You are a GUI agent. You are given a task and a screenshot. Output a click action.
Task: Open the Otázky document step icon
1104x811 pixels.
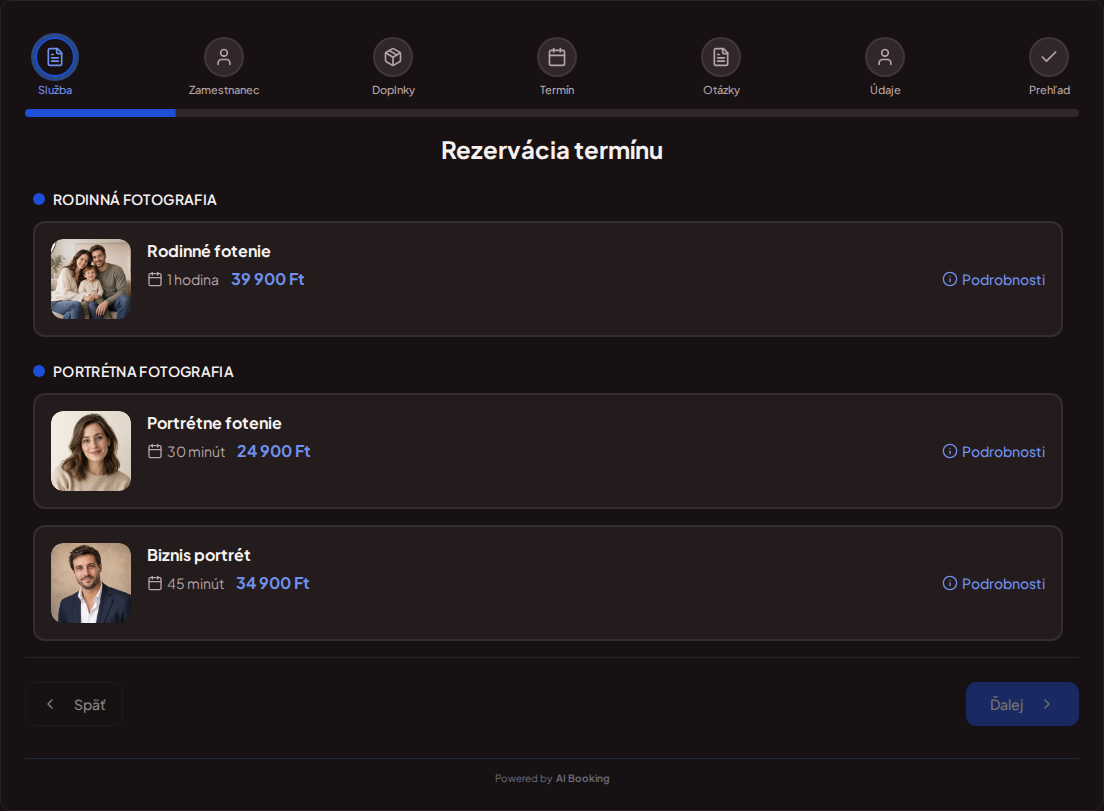pyautogui.click(x=721, y=57)
